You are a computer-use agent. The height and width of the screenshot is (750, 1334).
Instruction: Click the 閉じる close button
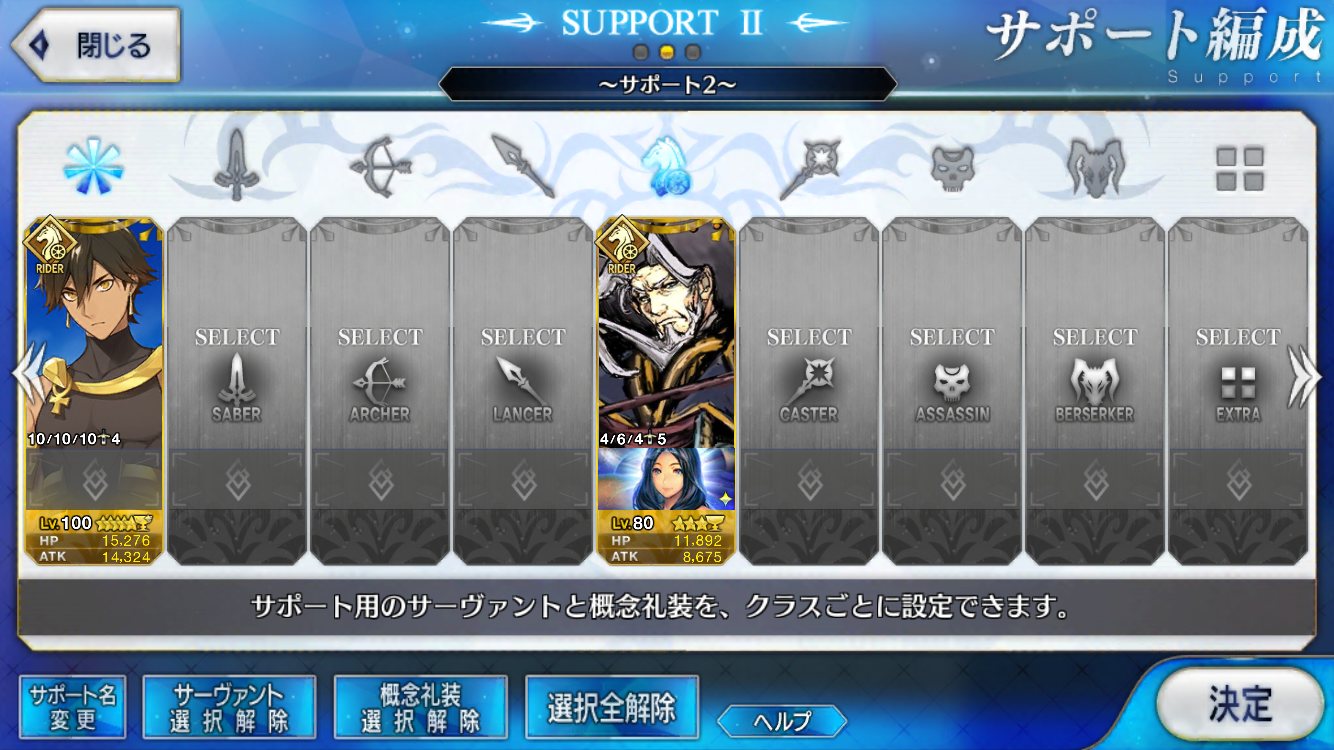click(x=96, y=45)
